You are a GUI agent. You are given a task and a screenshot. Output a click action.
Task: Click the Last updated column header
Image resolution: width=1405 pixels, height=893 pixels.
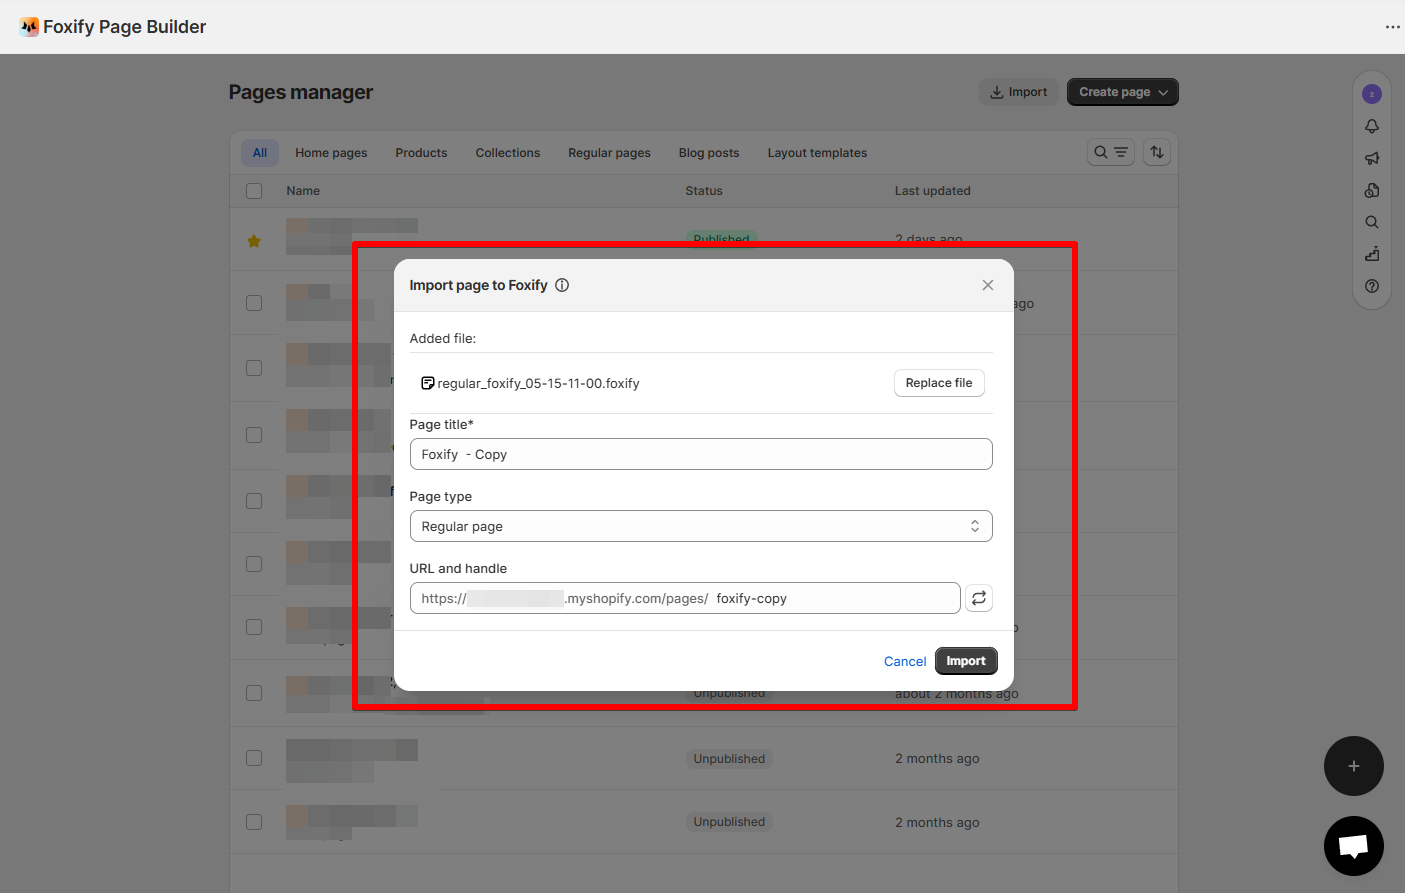(933, 191)
